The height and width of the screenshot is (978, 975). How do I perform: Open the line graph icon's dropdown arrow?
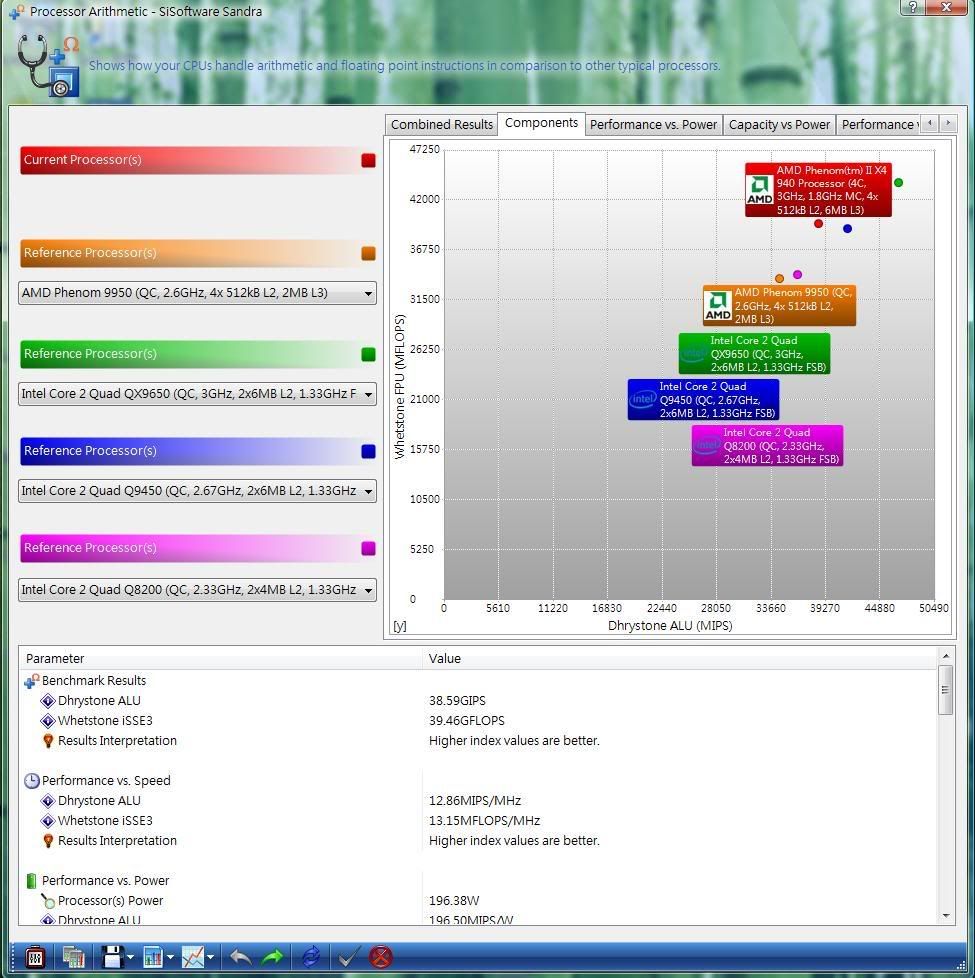pos(210,957)
